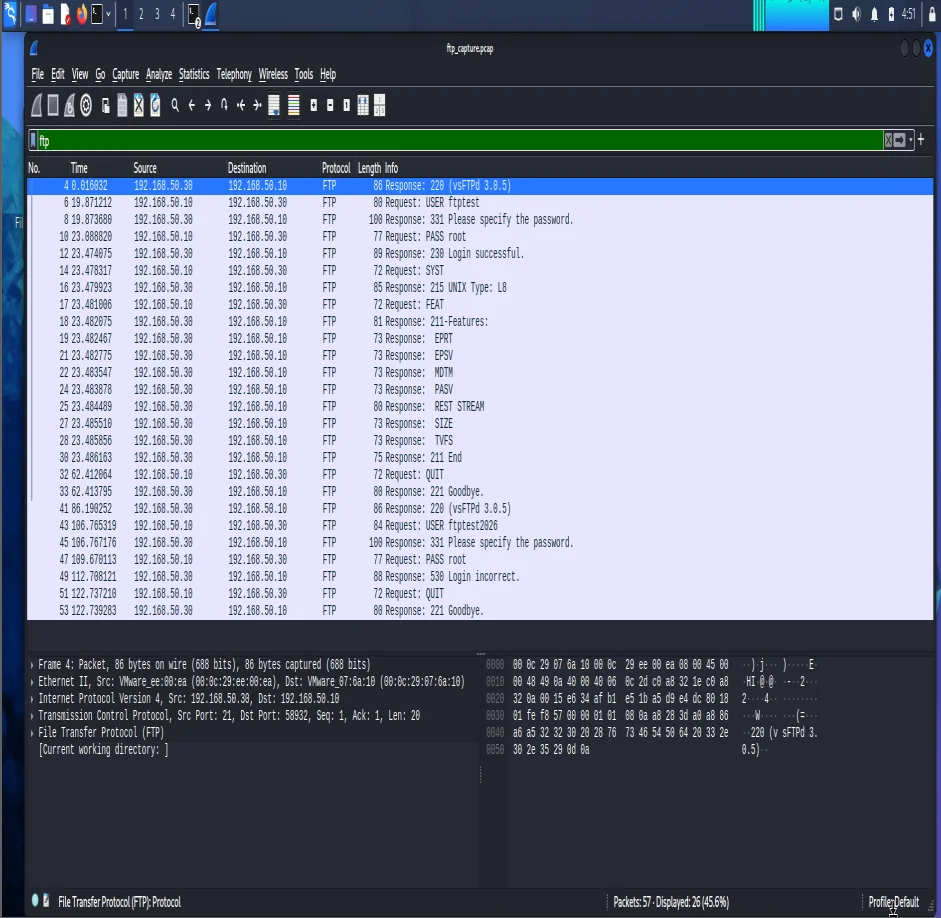Select packet 10 'Request: PASS root'

point(480,236)
